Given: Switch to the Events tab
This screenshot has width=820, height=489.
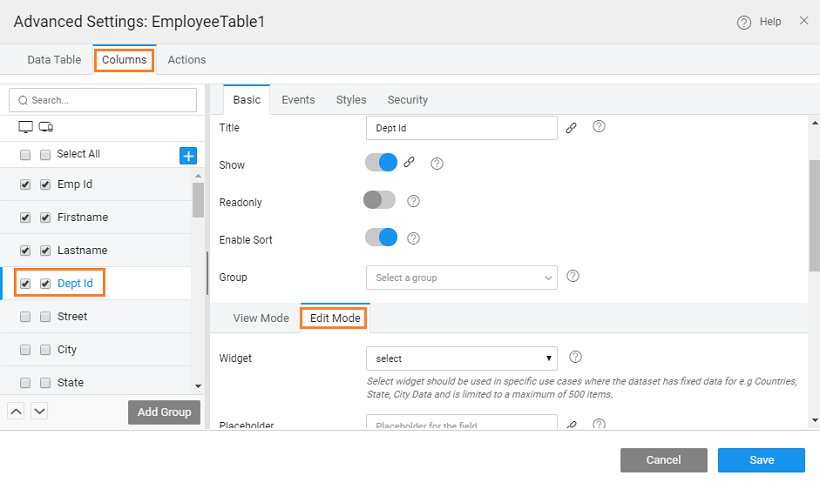Looking at the screenshot, I should point(298,100).
